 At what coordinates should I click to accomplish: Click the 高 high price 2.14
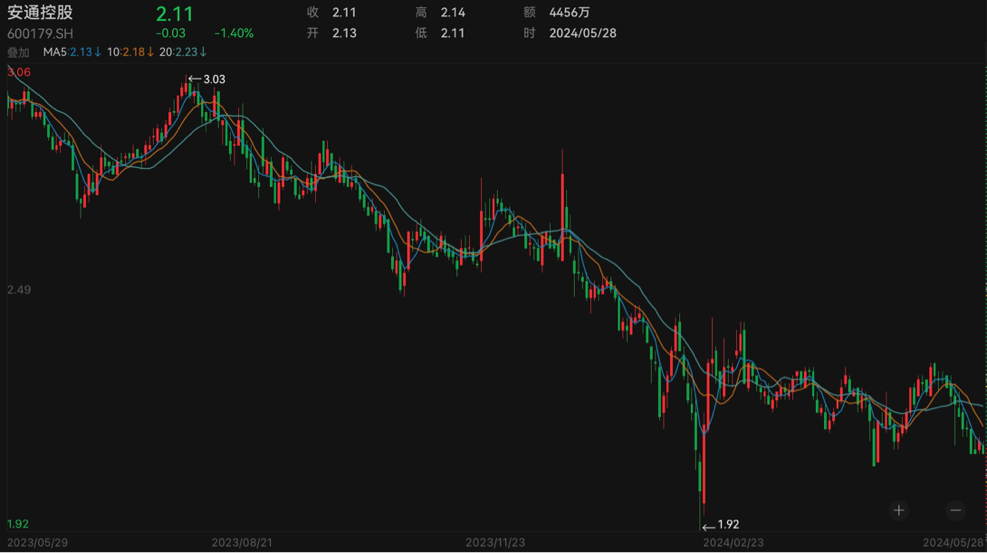point(453,13)
